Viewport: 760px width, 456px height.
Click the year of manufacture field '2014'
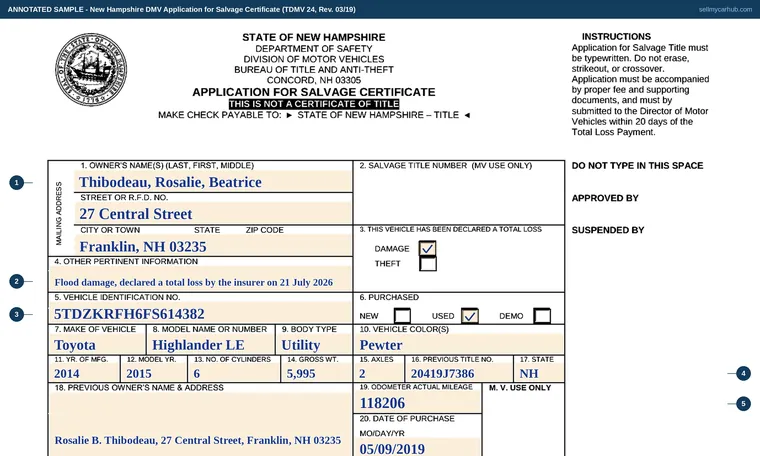pyautogui.click(x=84, y=373)
